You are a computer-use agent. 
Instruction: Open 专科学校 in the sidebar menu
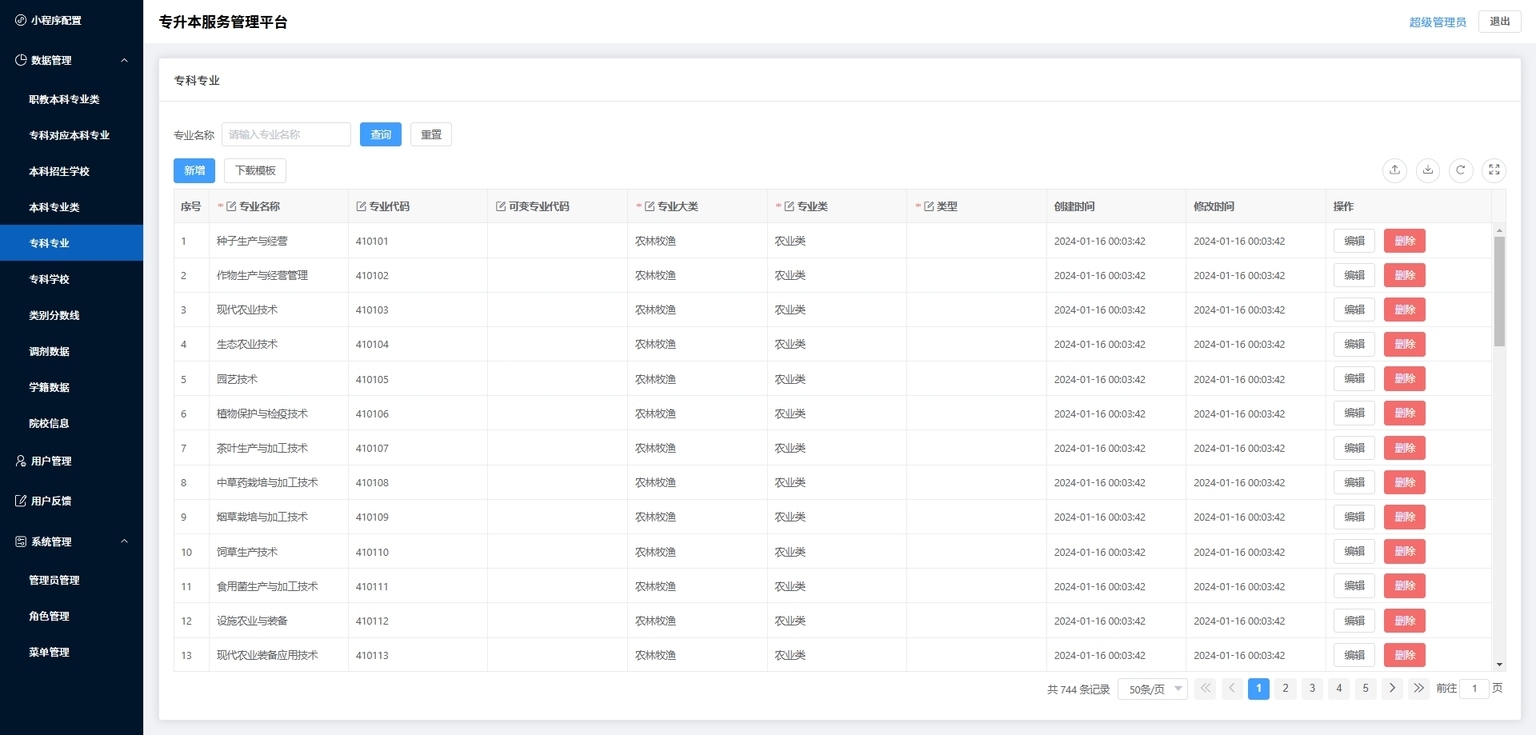[49, 279]
